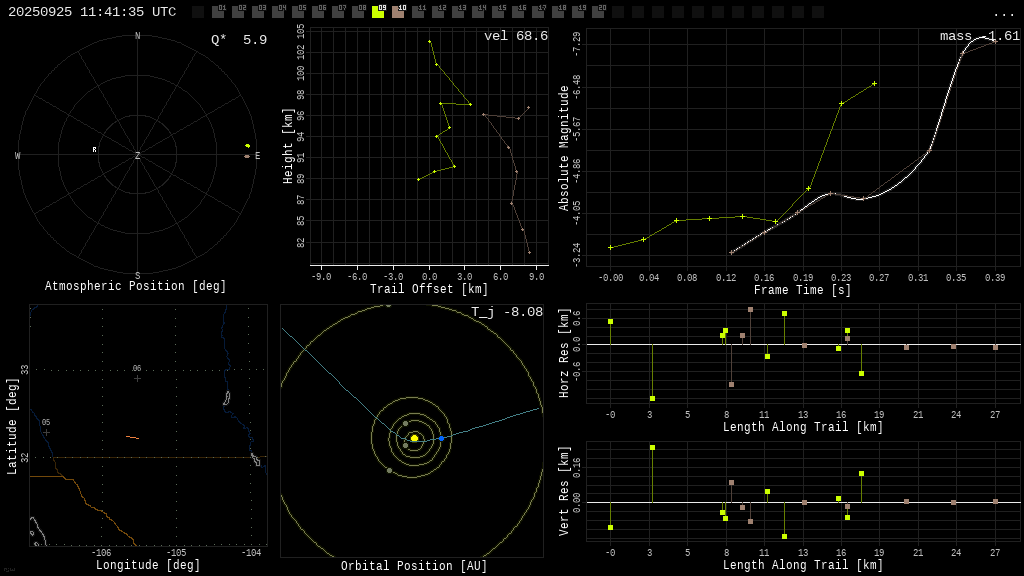Click the orange meteor track on map

[x=133, y=437]
